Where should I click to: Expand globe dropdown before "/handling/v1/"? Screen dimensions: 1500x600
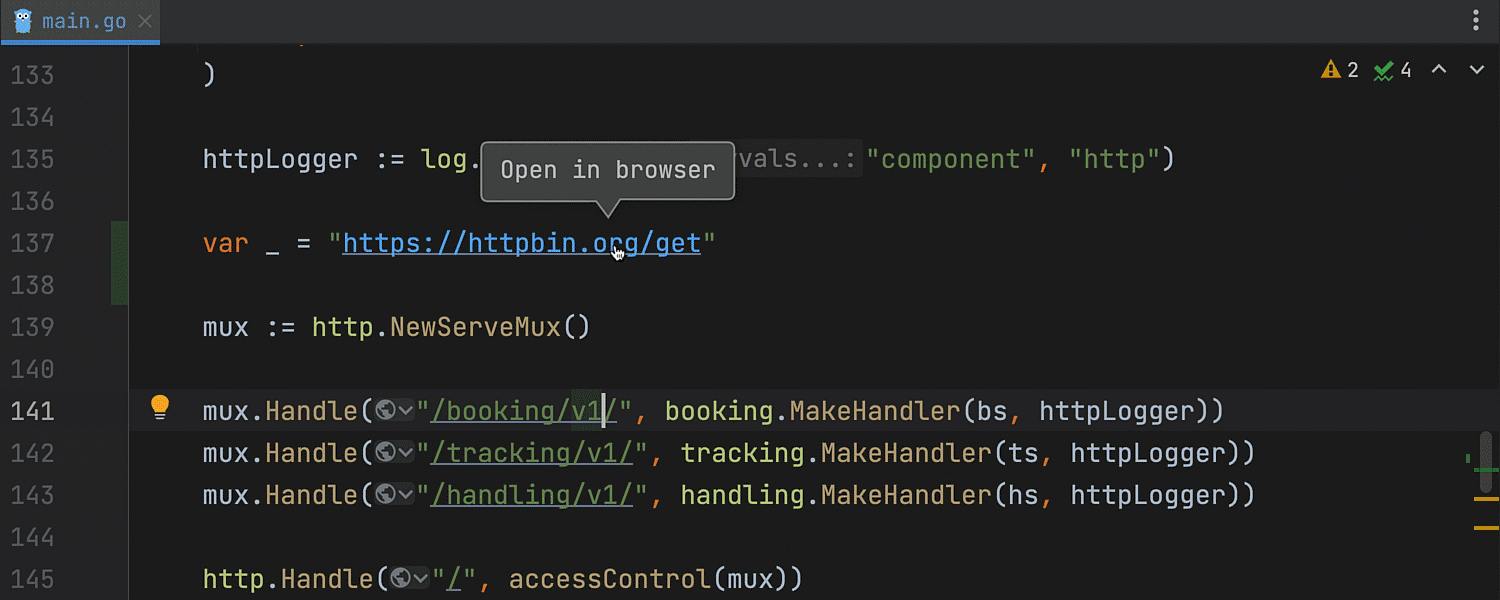pos(406,495)
